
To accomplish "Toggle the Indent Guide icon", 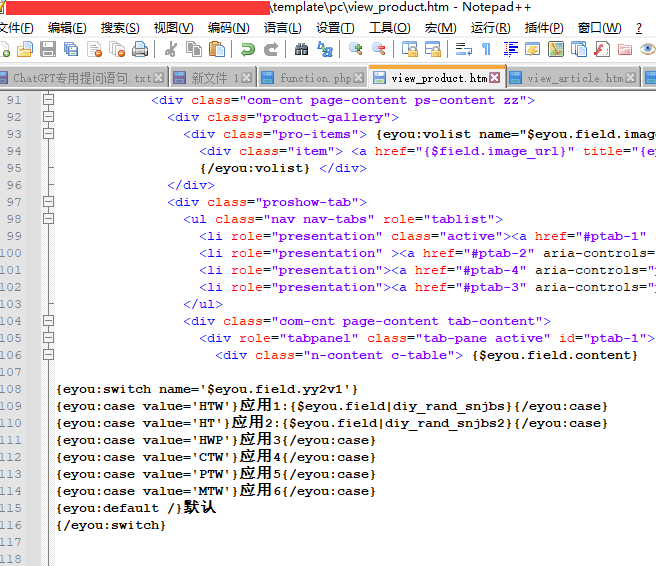I will (x=510, y=49).
